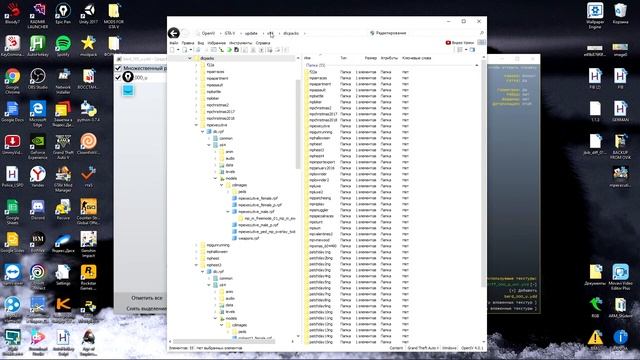Collapse the Папки group in file list
The image size is (640, 360).
[476, 65]
